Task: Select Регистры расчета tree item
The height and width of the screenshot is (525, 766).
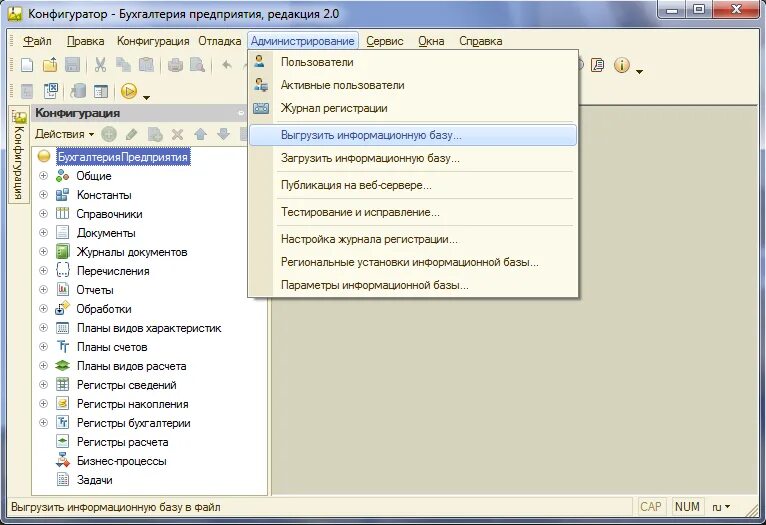Action: tap(123, 442)
